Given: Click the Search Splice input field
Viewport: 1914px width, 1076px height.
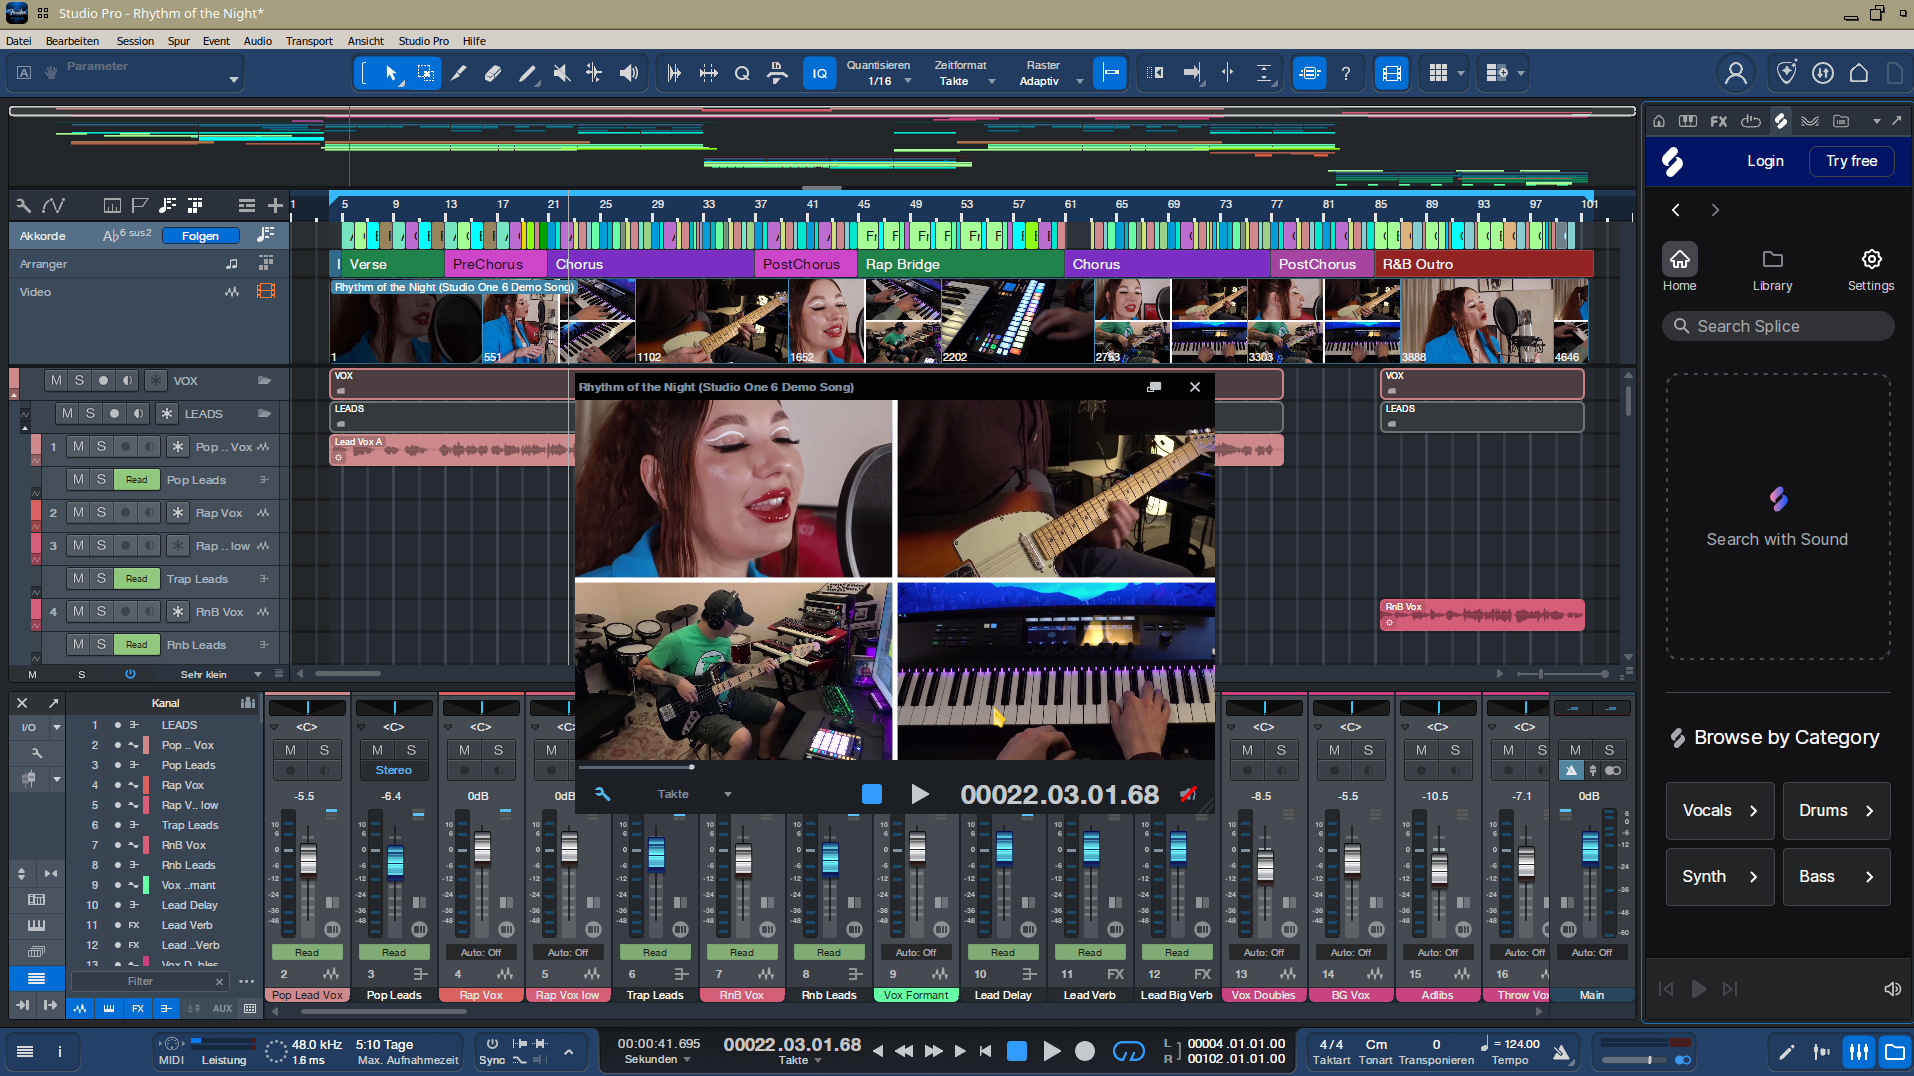Looking at the screenshot, I should click(x=1778, y=326).
